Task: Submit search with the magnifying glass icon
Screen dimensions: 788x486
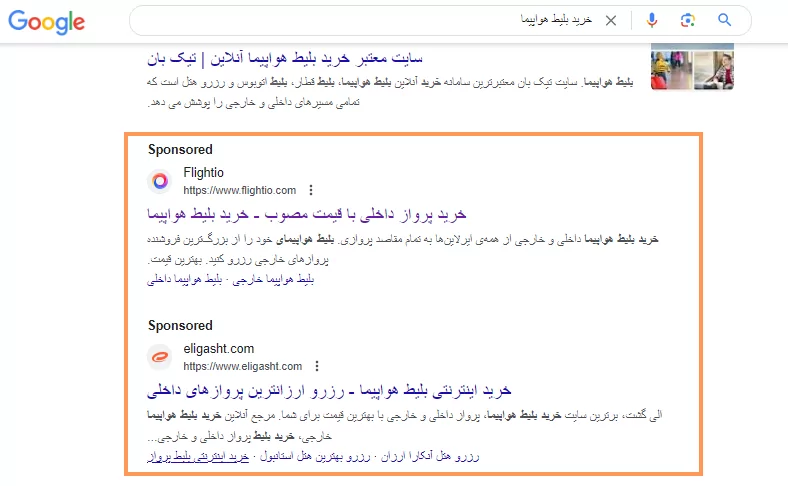Action: click(724, 20)
